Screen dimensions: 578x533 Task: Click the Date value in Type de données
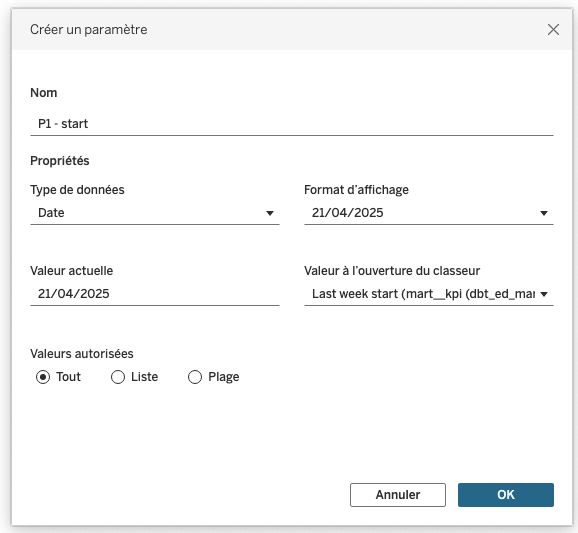pyautogui.click(x=51, y=213)
